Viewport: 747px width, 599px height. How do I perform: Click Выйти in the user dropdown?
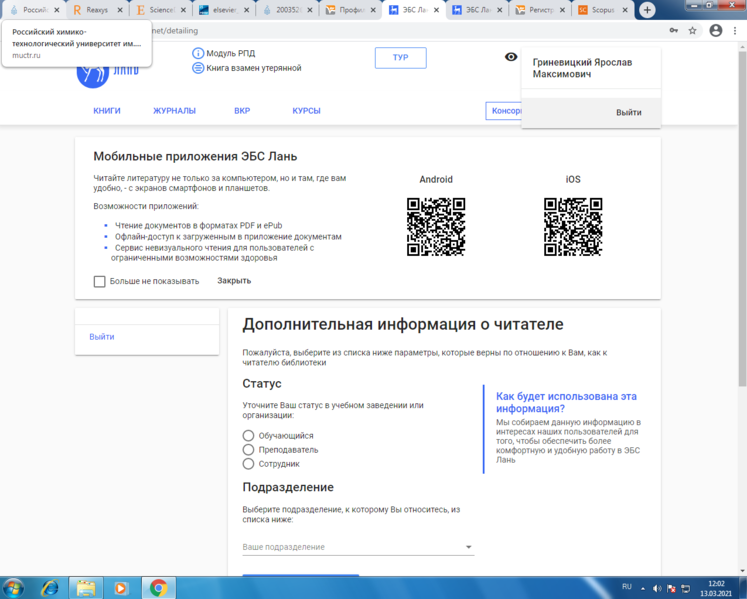pyautogui.click(x=628, y=112)
